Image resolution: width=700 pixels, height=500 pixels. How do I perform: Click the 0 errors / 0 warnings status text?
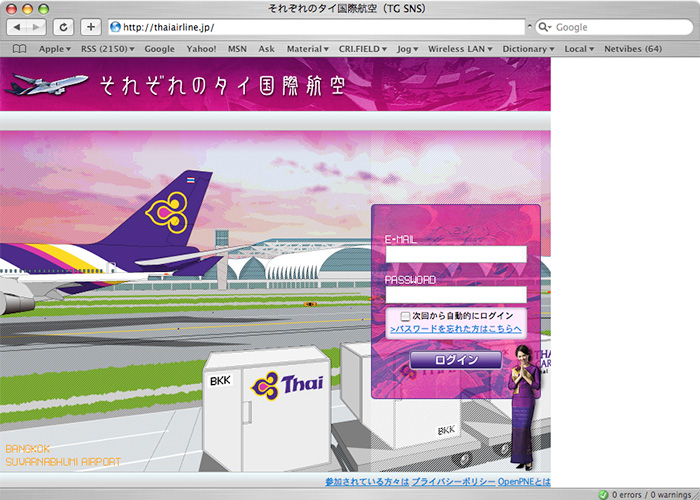[651, 494]
